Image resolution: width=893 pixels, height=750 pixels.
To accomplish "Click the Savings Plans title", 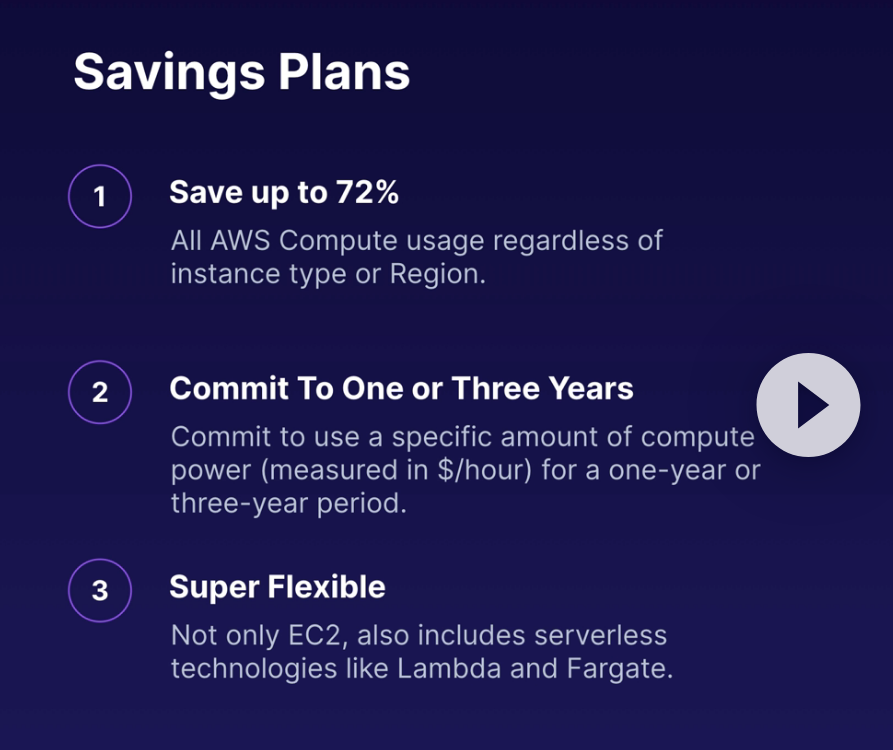I will point(242,73).
